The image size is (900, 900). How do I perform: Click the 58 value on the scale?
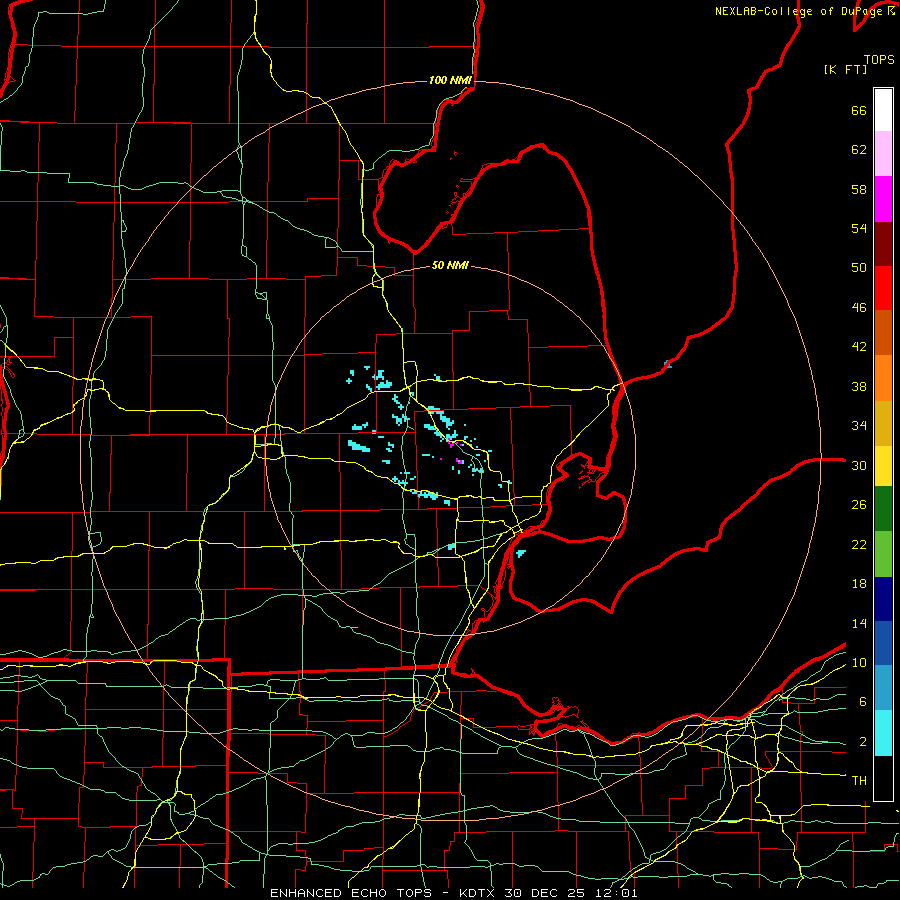(859, 189)
